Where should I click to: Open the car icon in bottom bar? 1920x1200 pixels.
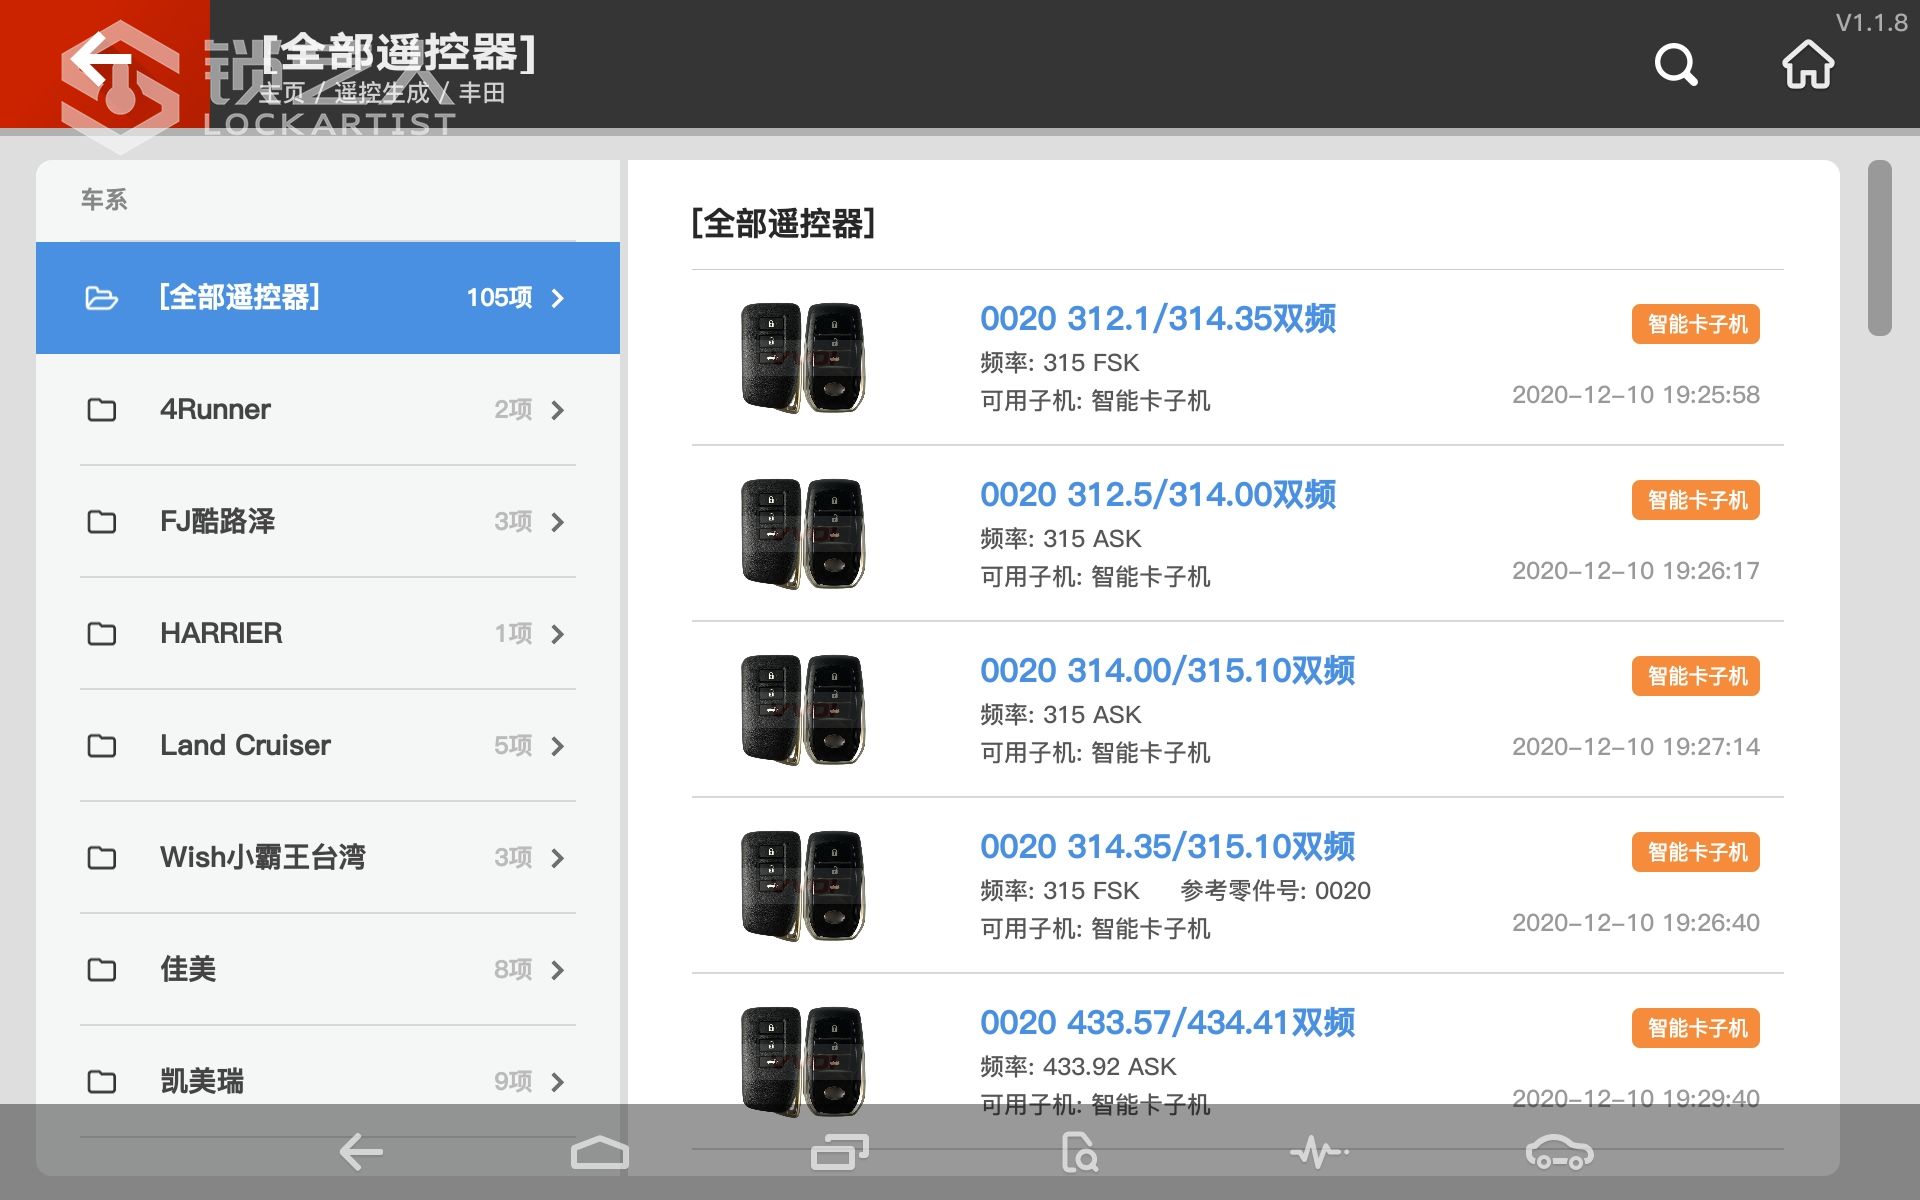coord(1559,1152)
